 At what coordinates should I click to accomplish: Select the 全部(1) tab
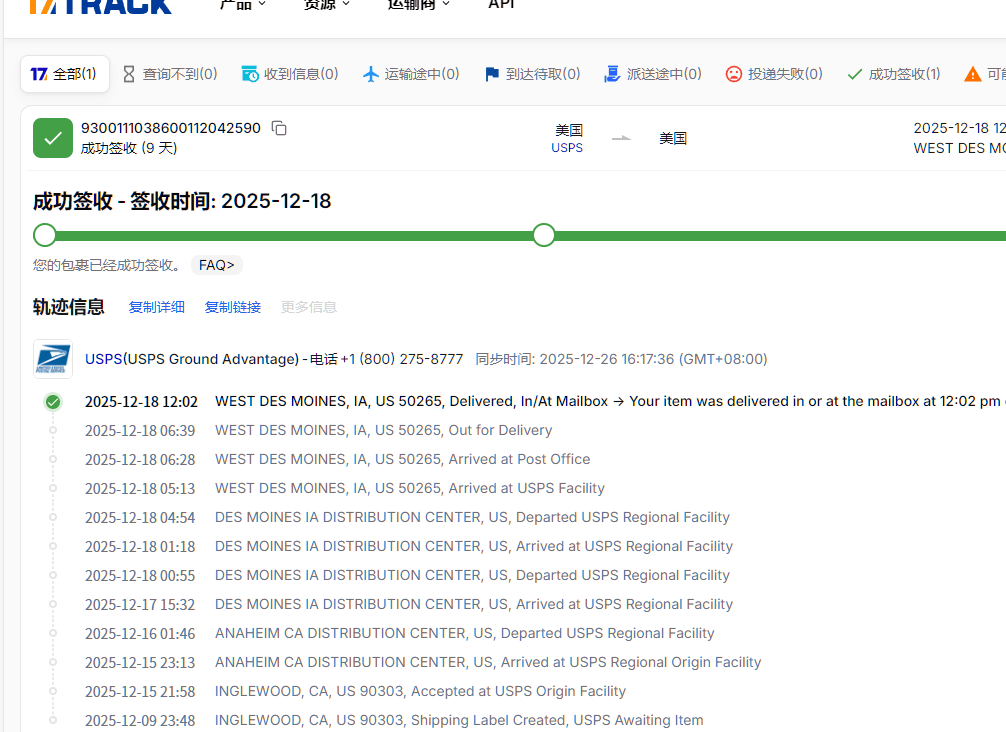point(64,74)
